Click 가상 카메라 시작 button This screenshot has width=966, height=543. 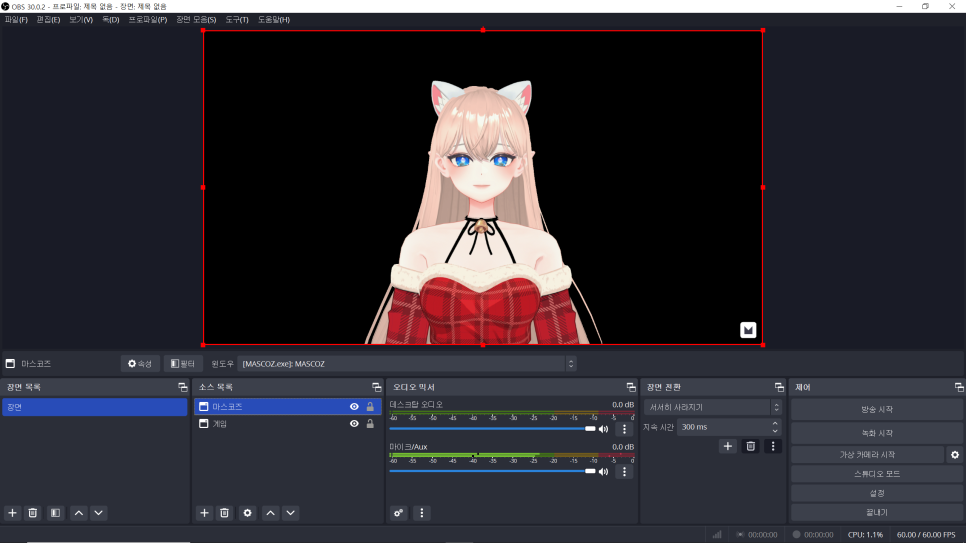point(867,455)
